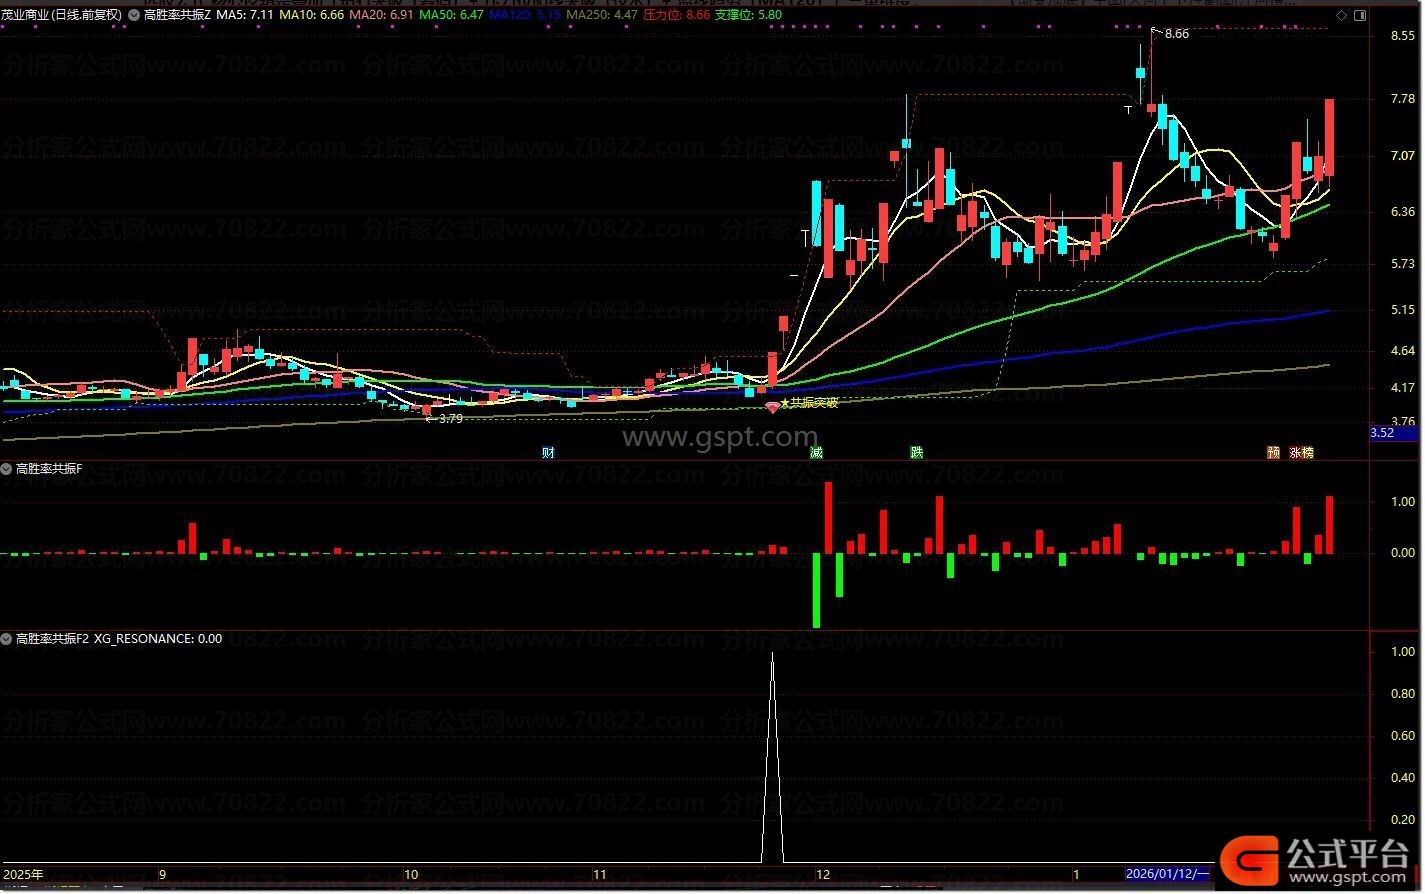Click the red 涨 marker icon
This screenshot has height=894, width=1425.
tap(1296, 453)
